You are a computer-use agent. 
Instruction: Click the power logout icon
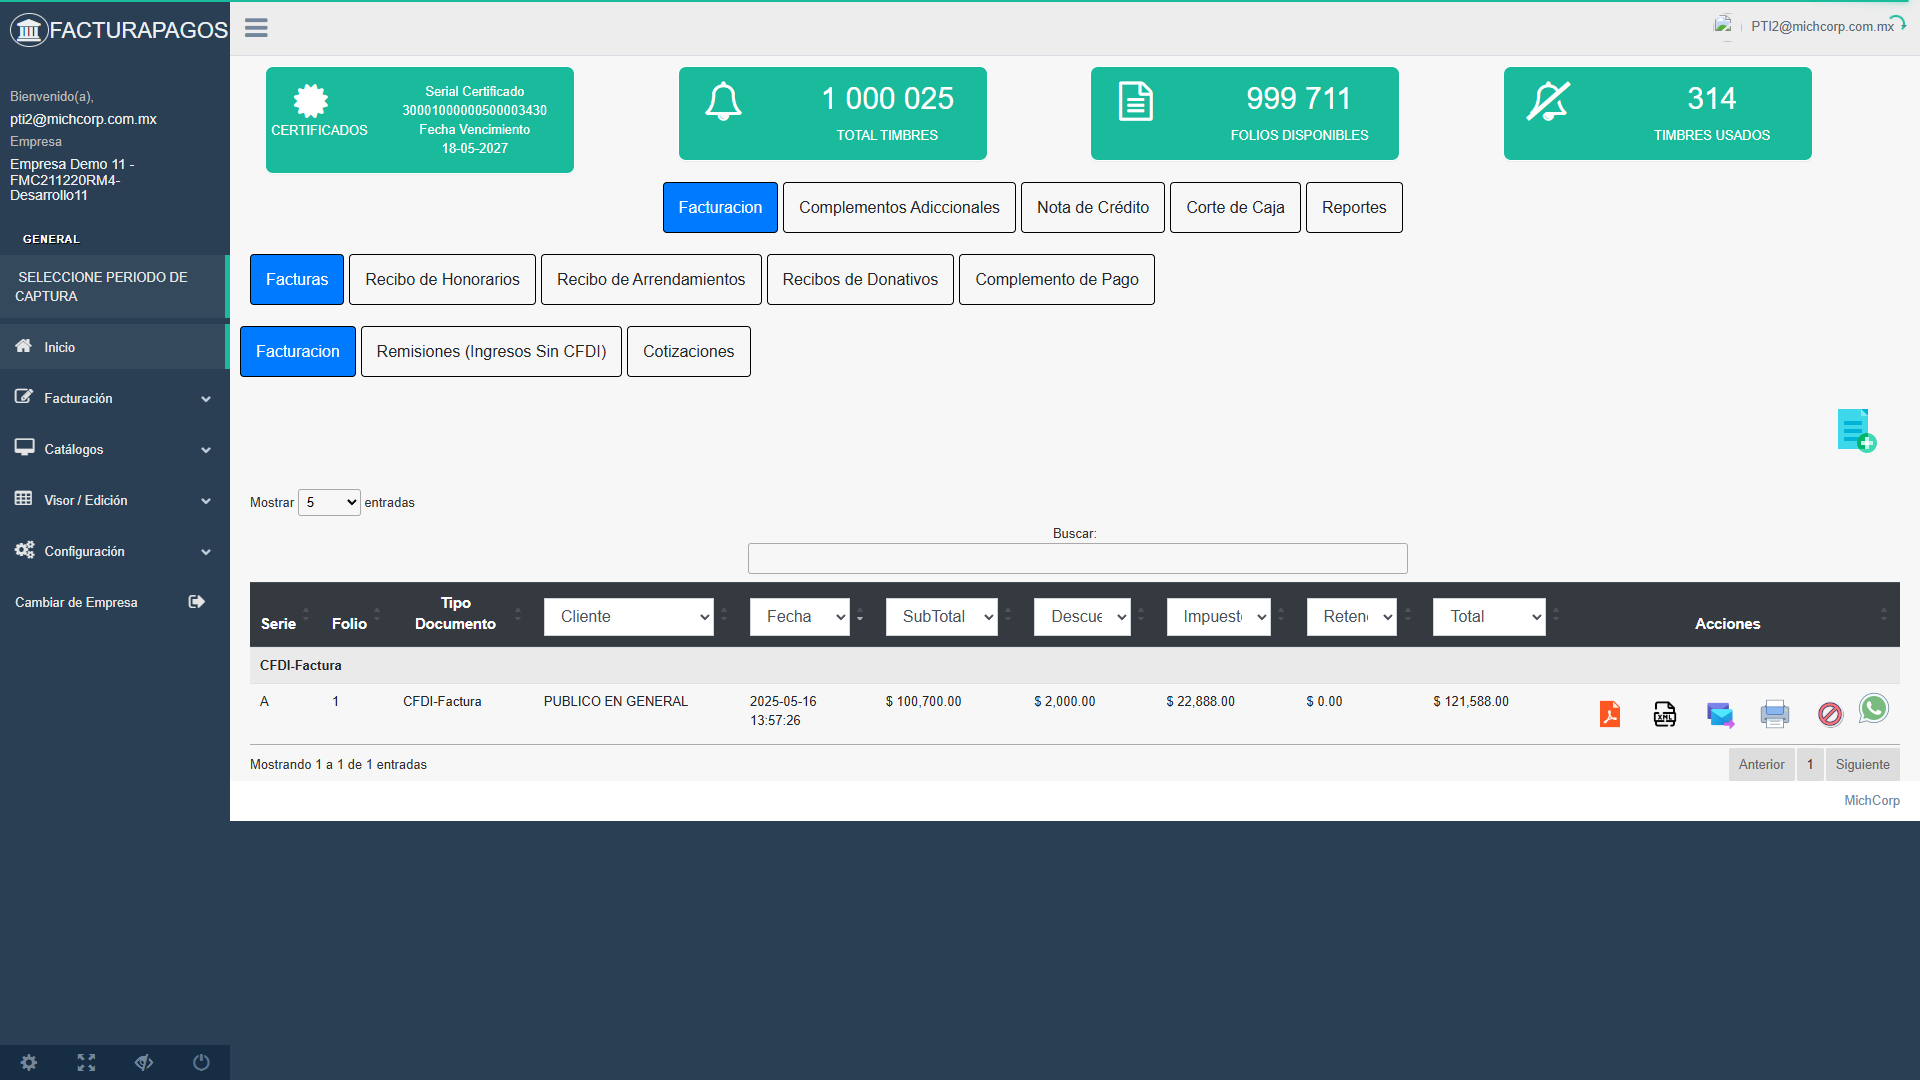(x=201, y=1062)
